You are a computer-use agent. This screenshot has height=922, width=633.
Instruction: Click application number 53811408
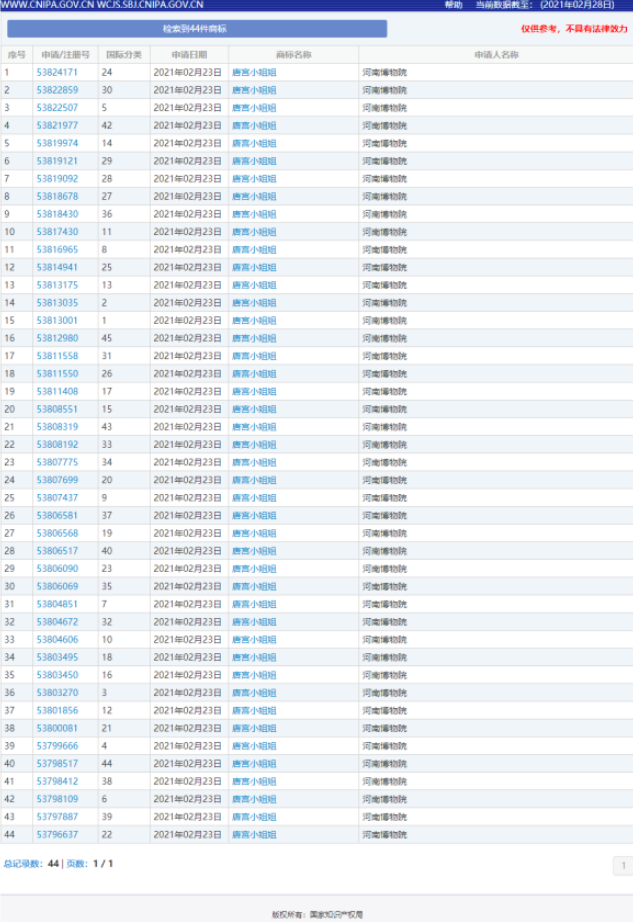(57, 392)
